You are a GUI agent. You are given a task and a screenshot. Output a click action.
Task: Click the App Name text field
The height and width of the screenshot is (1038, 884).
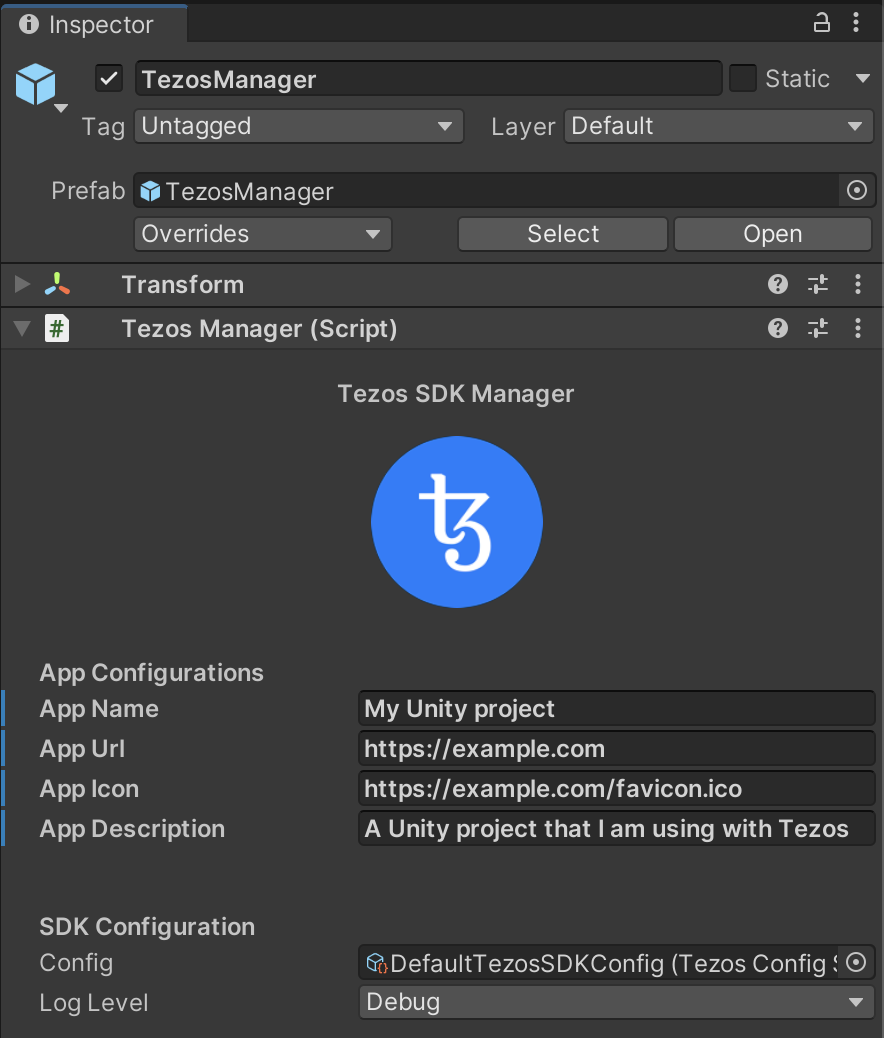pyautogui.click(x=616, y=709)
